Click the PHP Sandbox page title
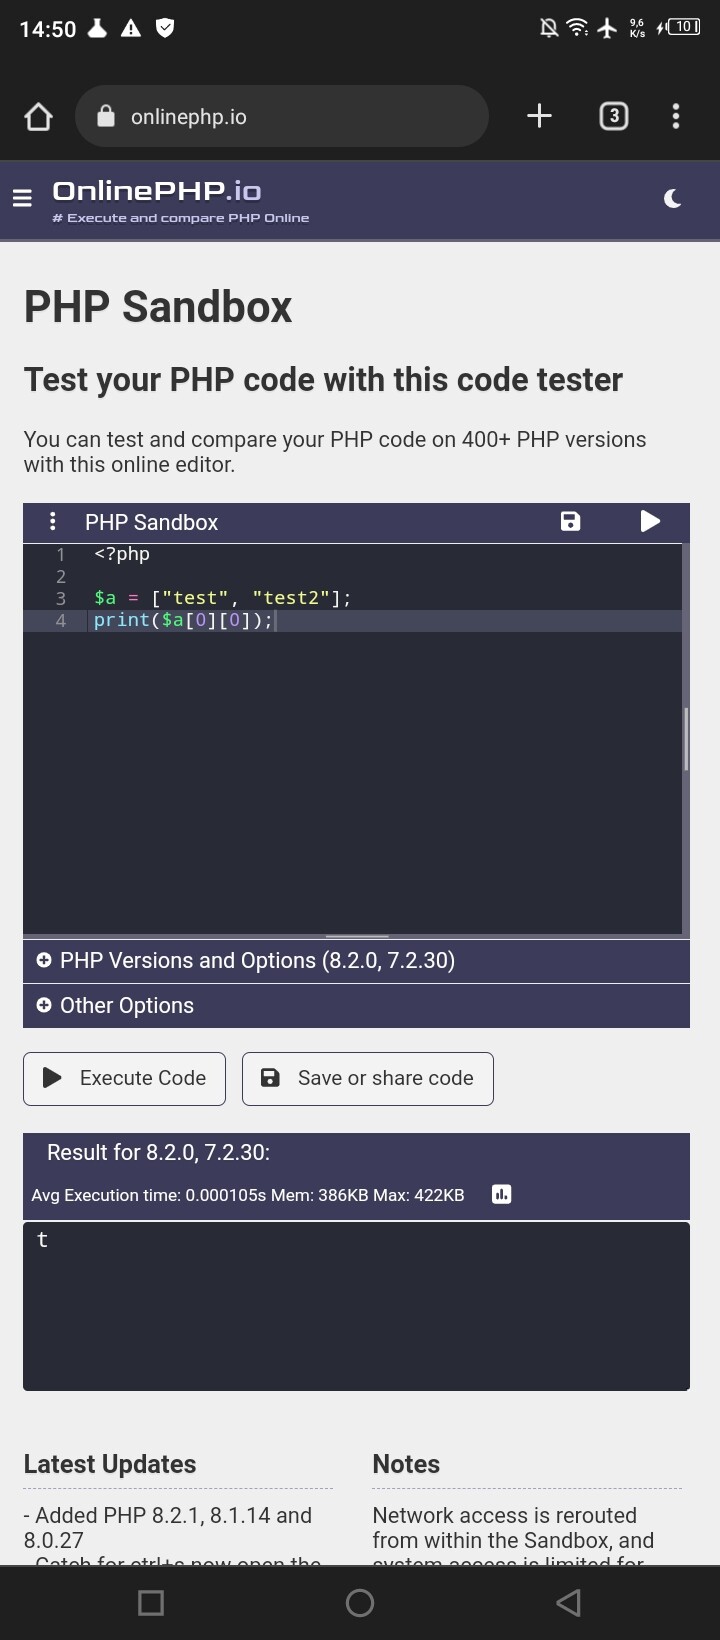Screen dimensions: 720x1640 pyautogui.click(x=158, y=306)
